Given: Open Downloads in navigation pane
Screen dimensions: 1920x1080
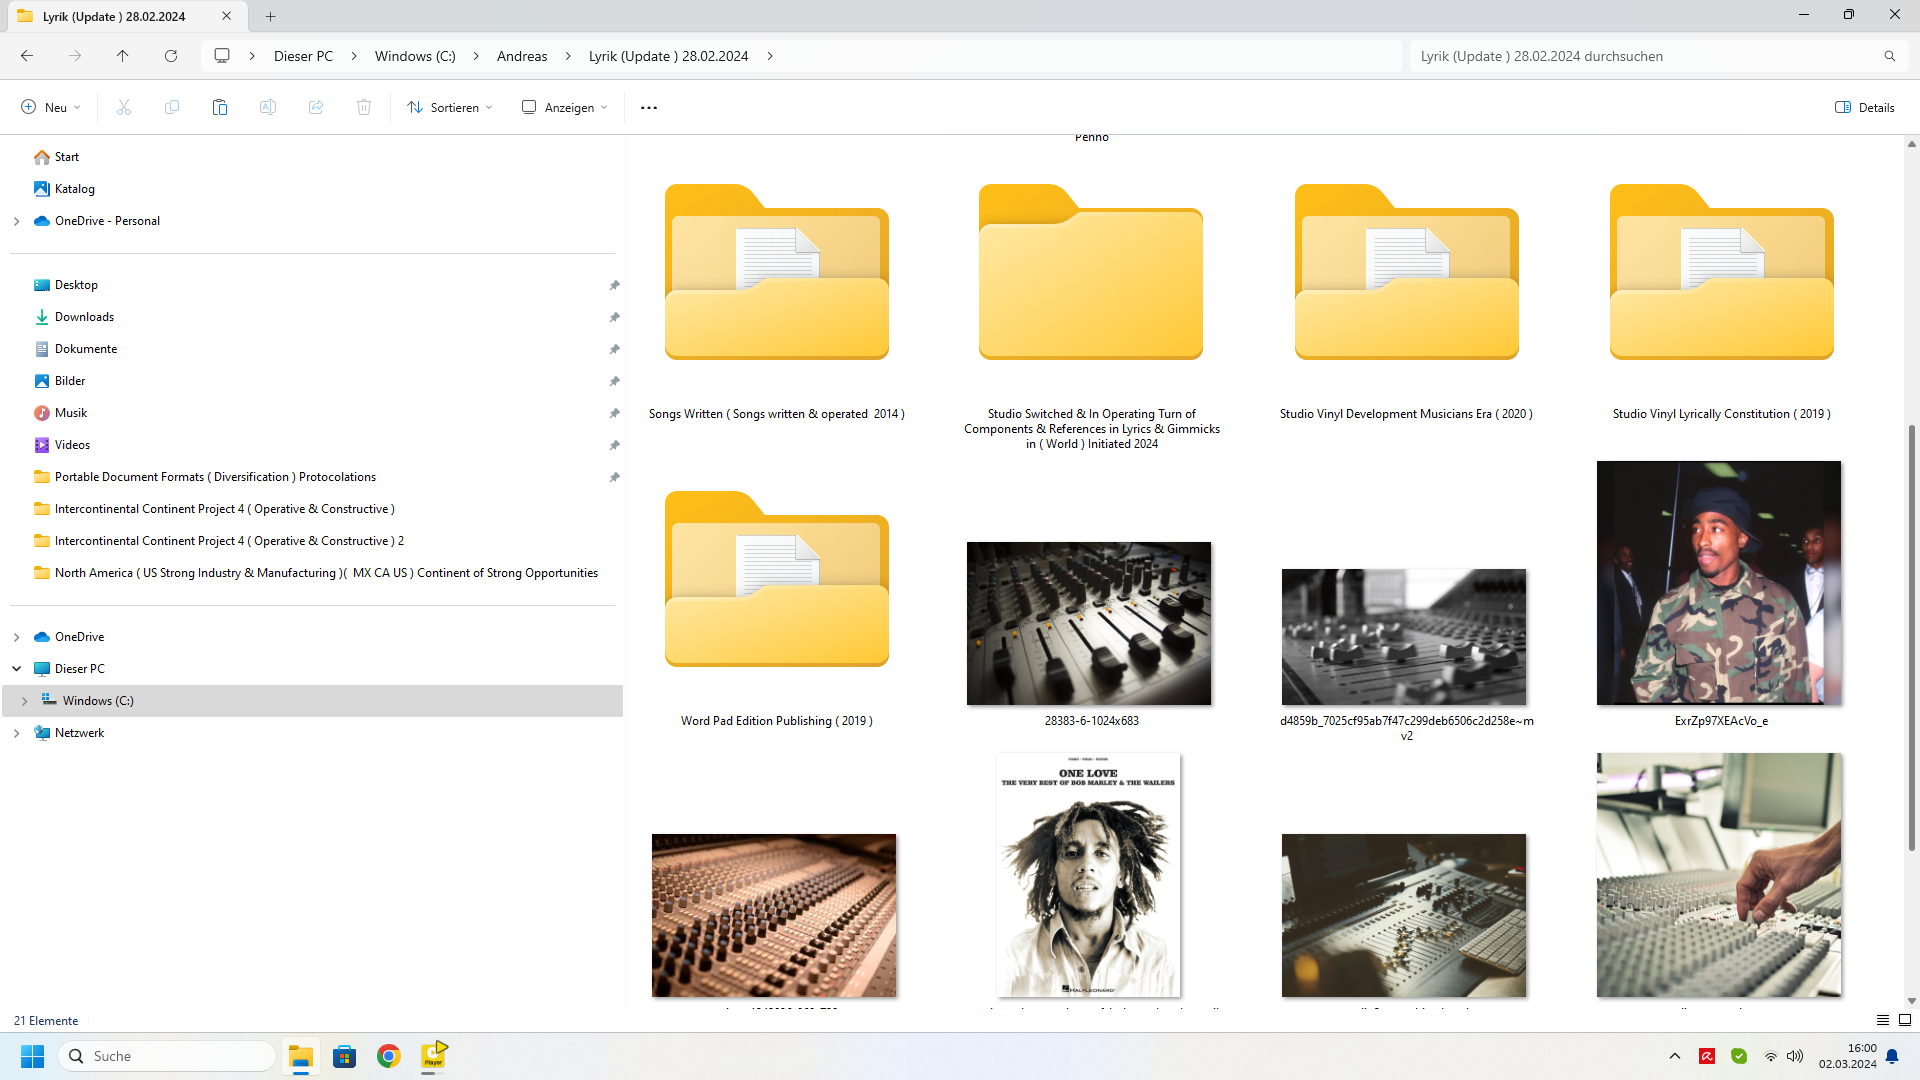Looking at the screenshot, I should pyautogui.click(x=84, y=317).
